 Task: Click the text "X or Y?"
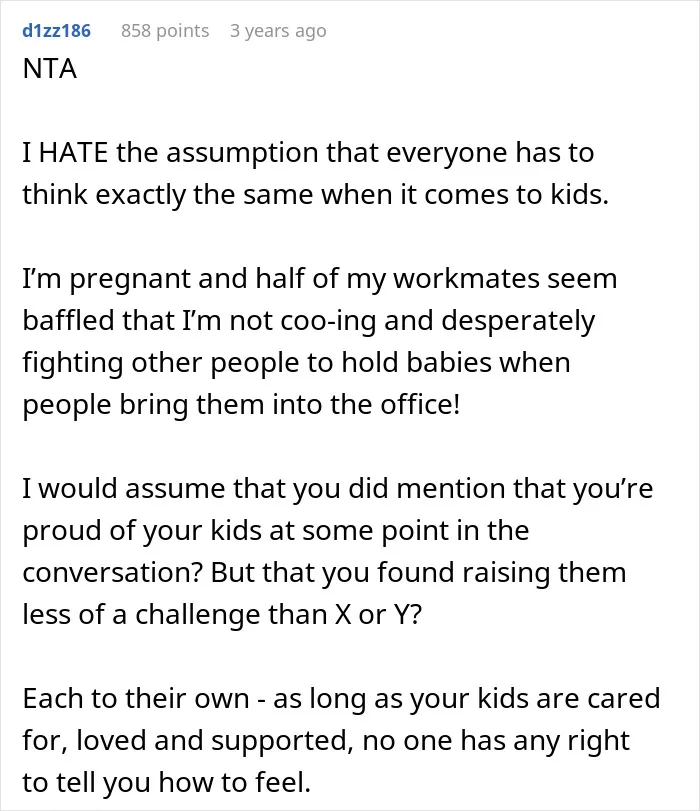379,615
